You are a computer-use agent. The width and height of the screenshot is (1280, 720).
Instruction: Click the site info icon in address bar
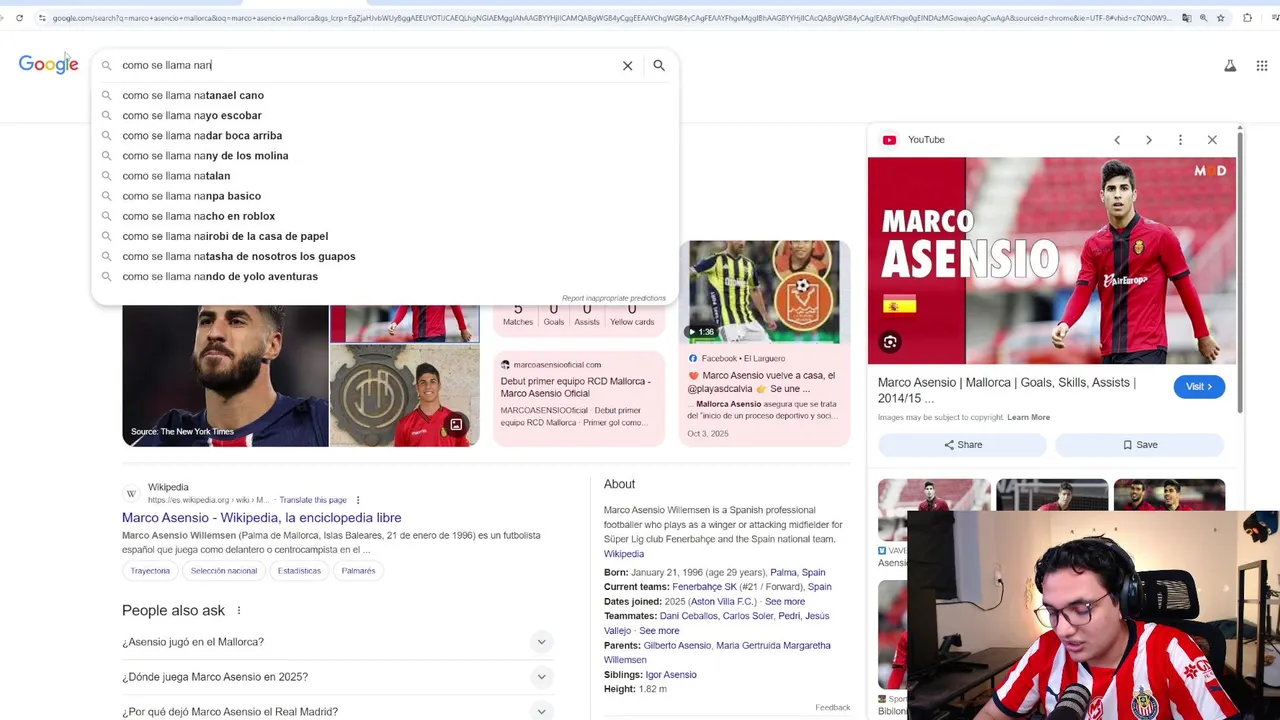pos(41,18)
